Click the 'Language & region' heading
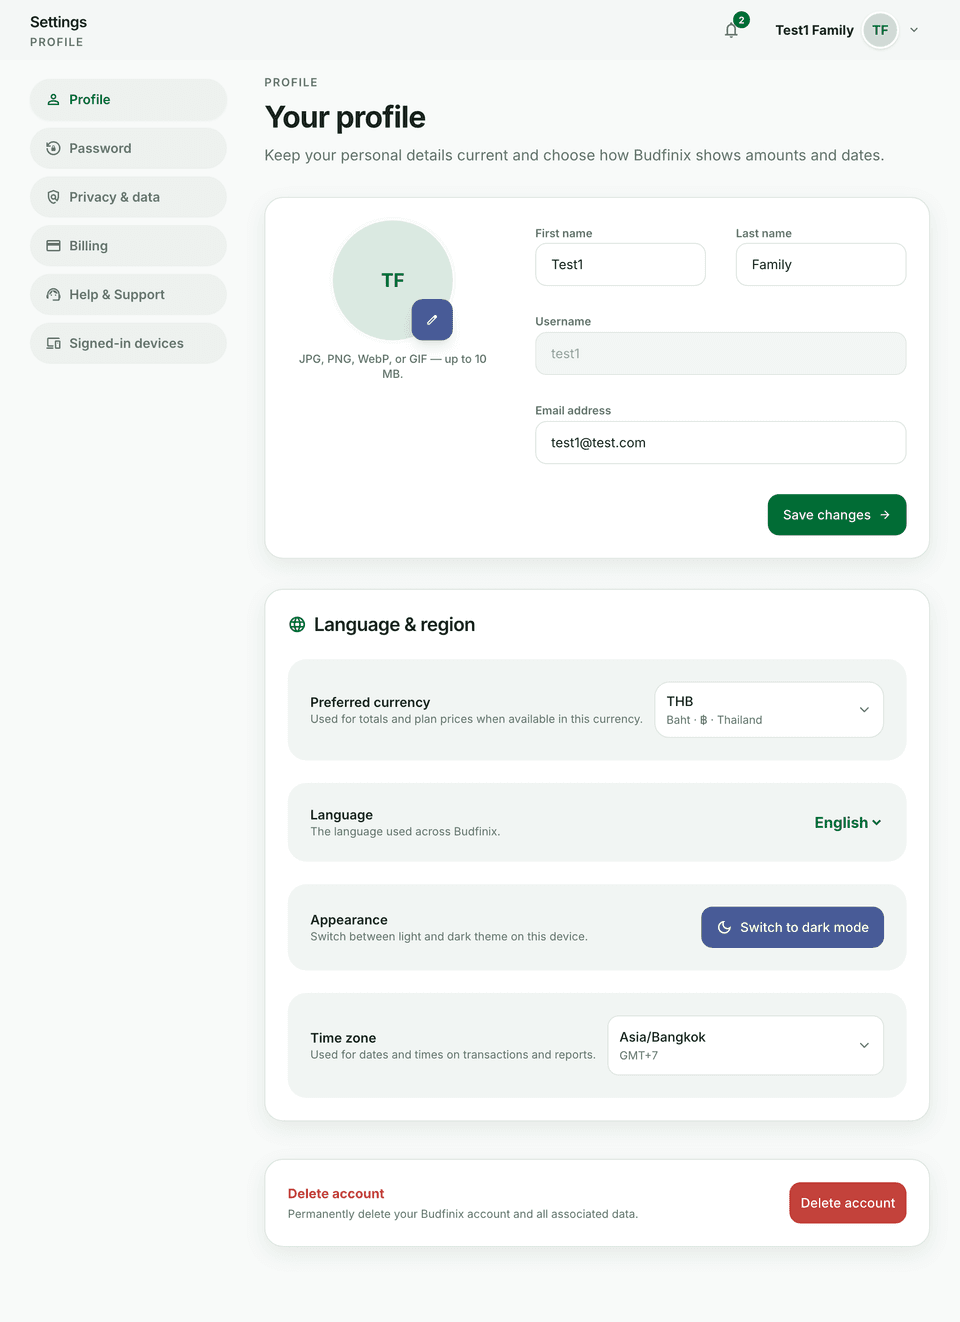The width and height of the screenshot is (960, 1322). tap(394, 625)
